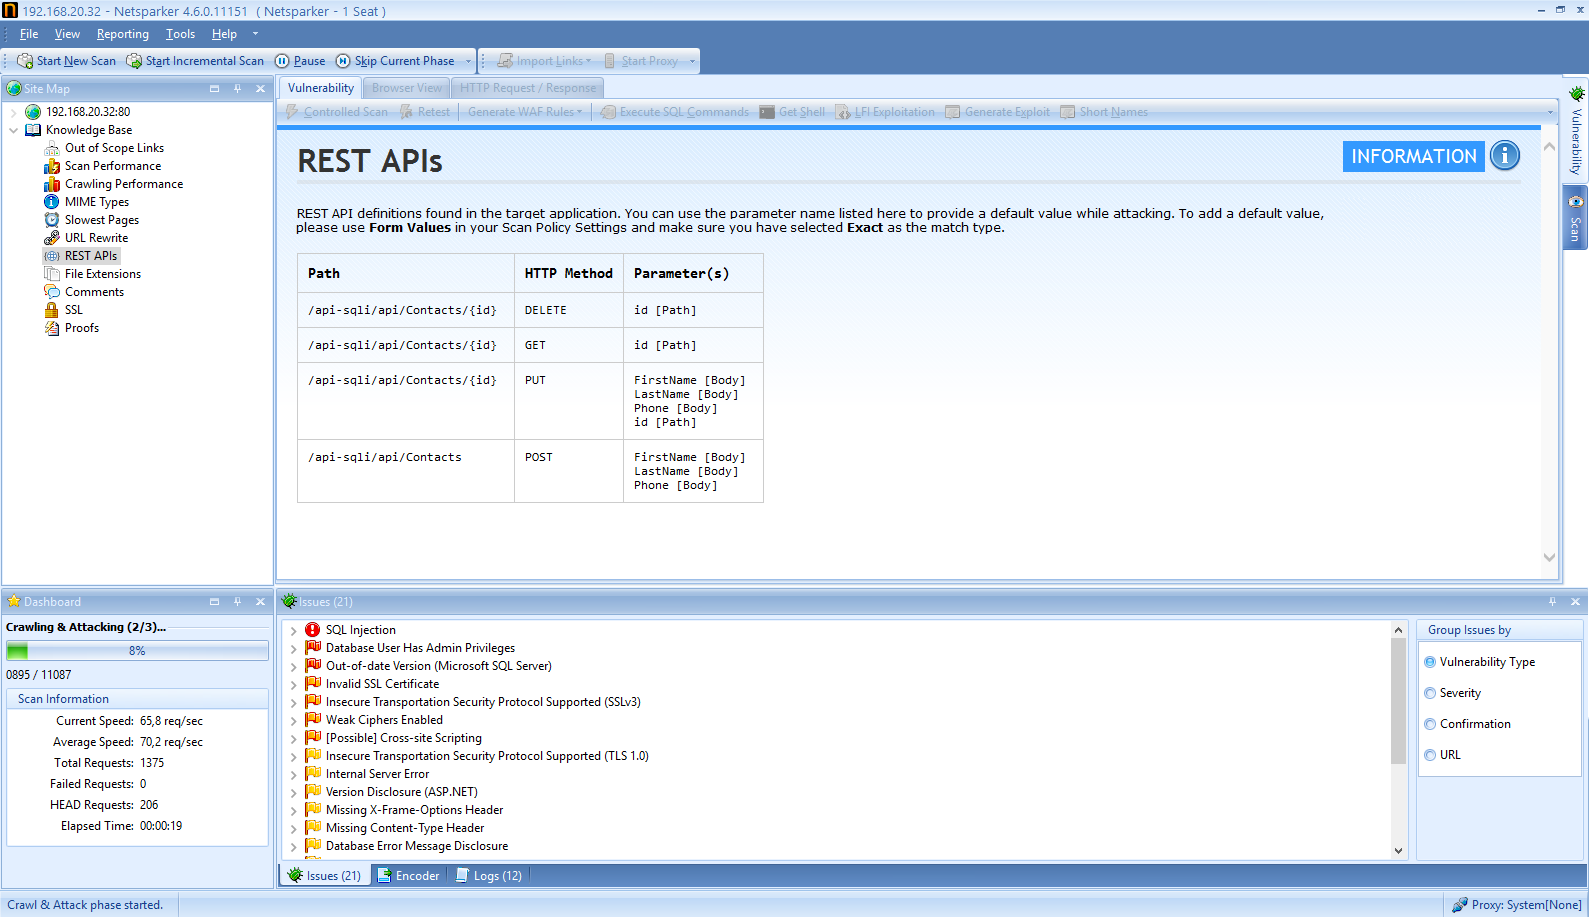Expand the Weak Ciphers Enabled issue

pyautogui.click(x=293, y=720)
